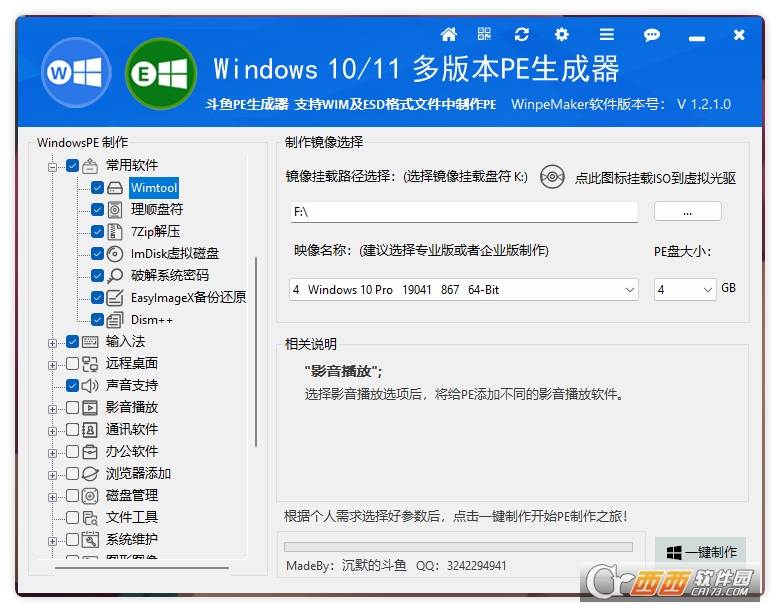Click the creation progress bar
780x612 pixels.
458,547
